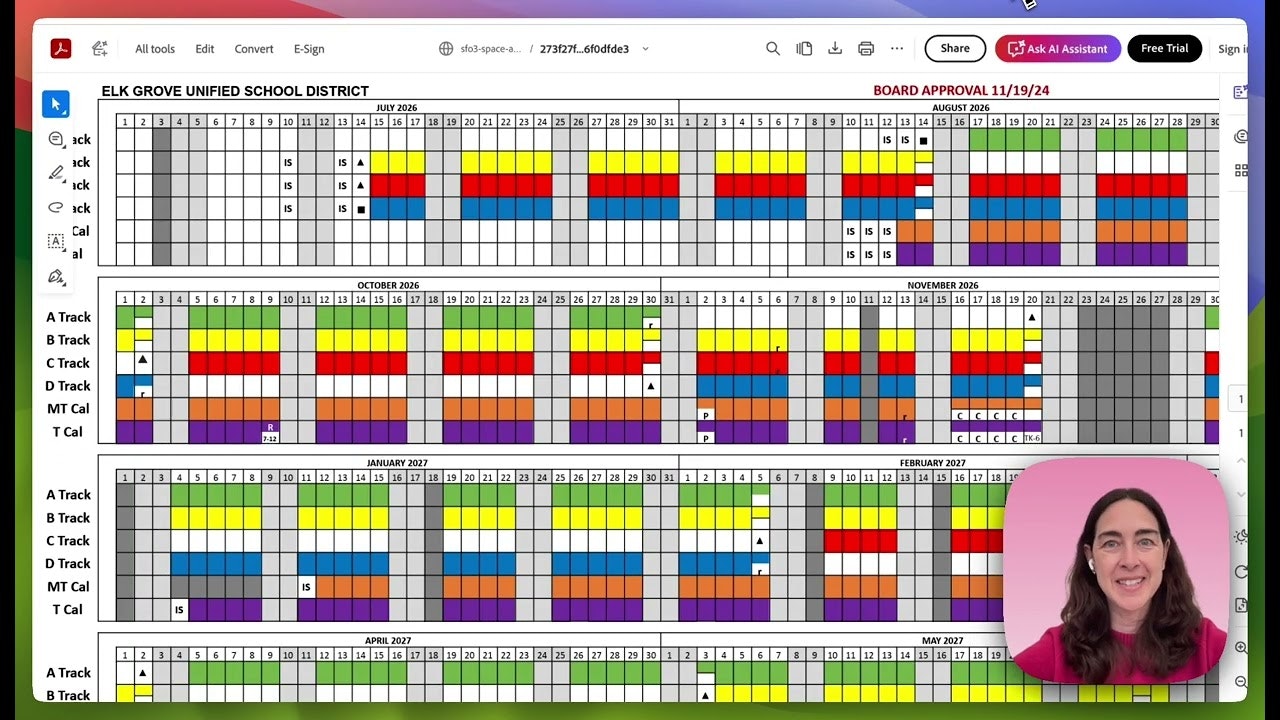Click the print icon
This screenshot has height=720, width=1280.
coord(865,48)
